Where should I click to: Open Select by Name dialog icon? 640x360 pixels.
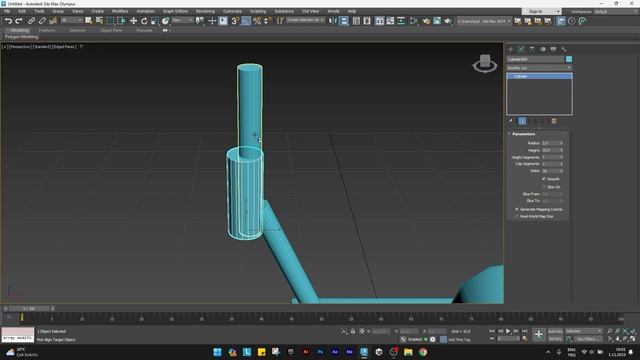[x=99, y=21]
